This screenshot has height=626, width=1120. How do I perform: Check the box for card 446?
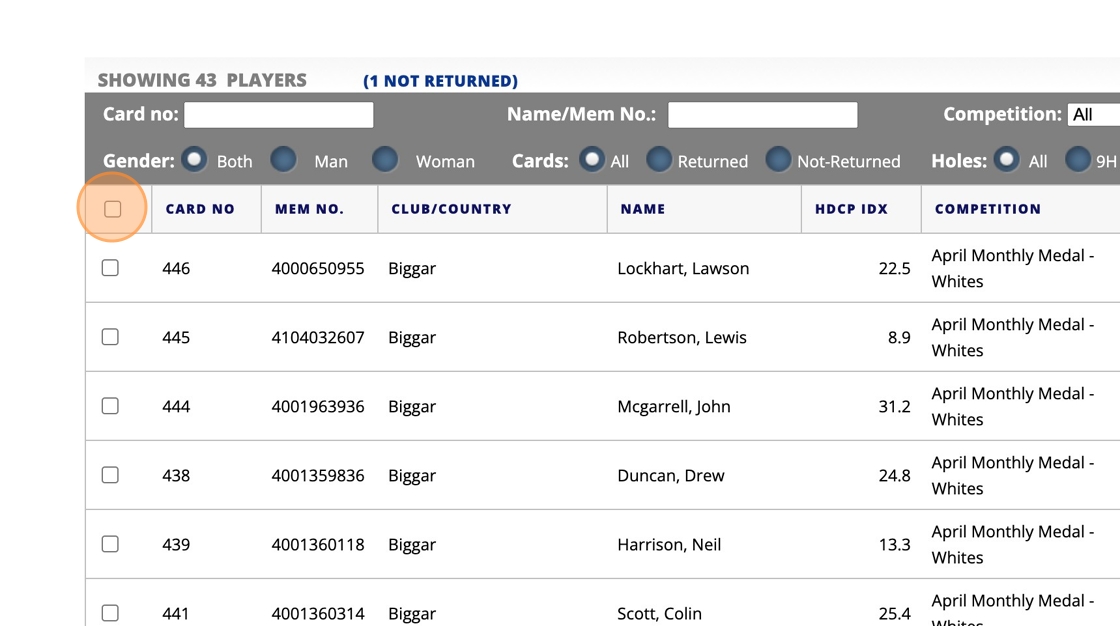pyautogui.click(x=110, y=268)
